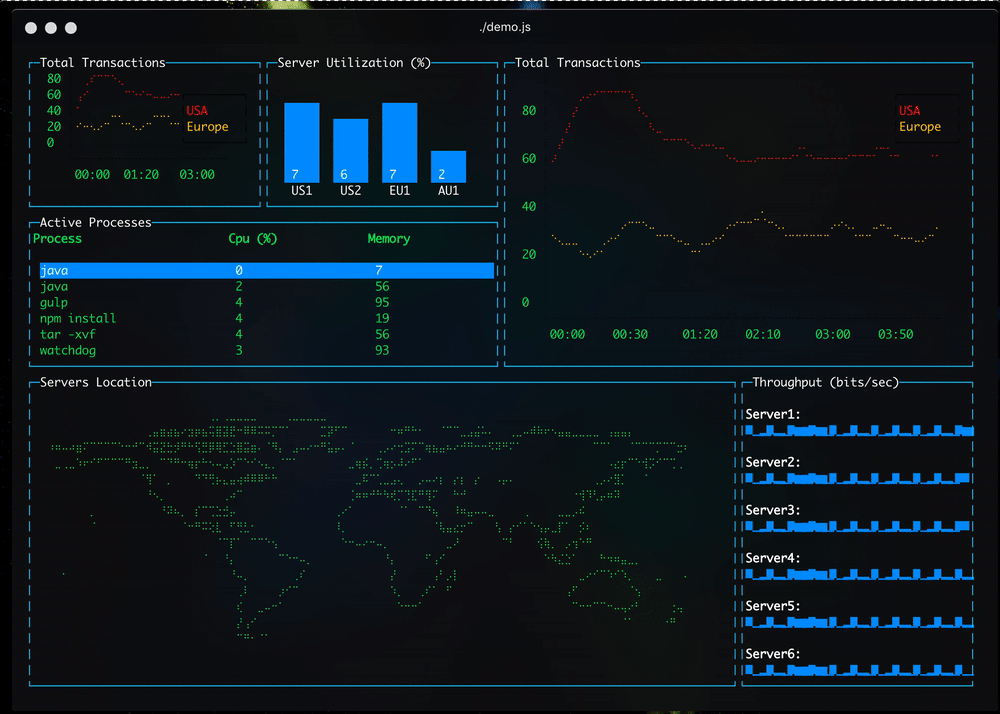Click USA legend entry in large chart

pos(909,111)
